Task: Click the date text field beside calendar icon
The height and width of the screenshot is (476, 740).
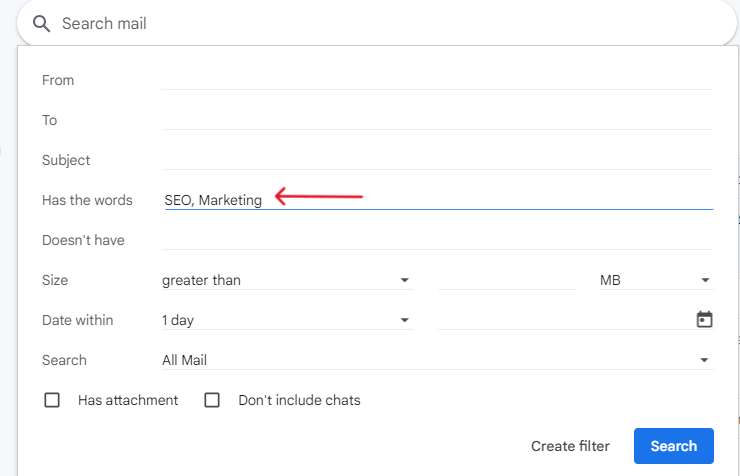Action: pos(565,320)
